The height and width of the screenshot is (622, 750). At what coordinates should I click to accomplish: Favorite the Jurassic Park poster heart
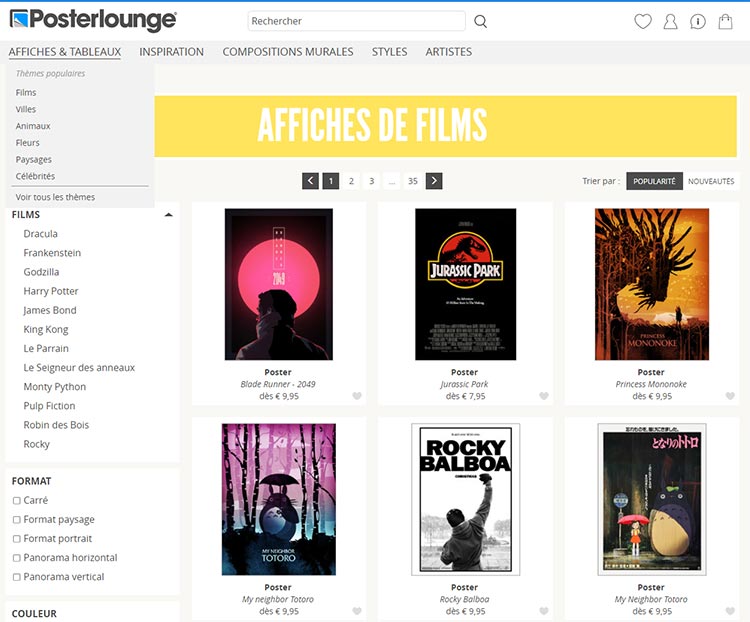(x=543, y=396)
